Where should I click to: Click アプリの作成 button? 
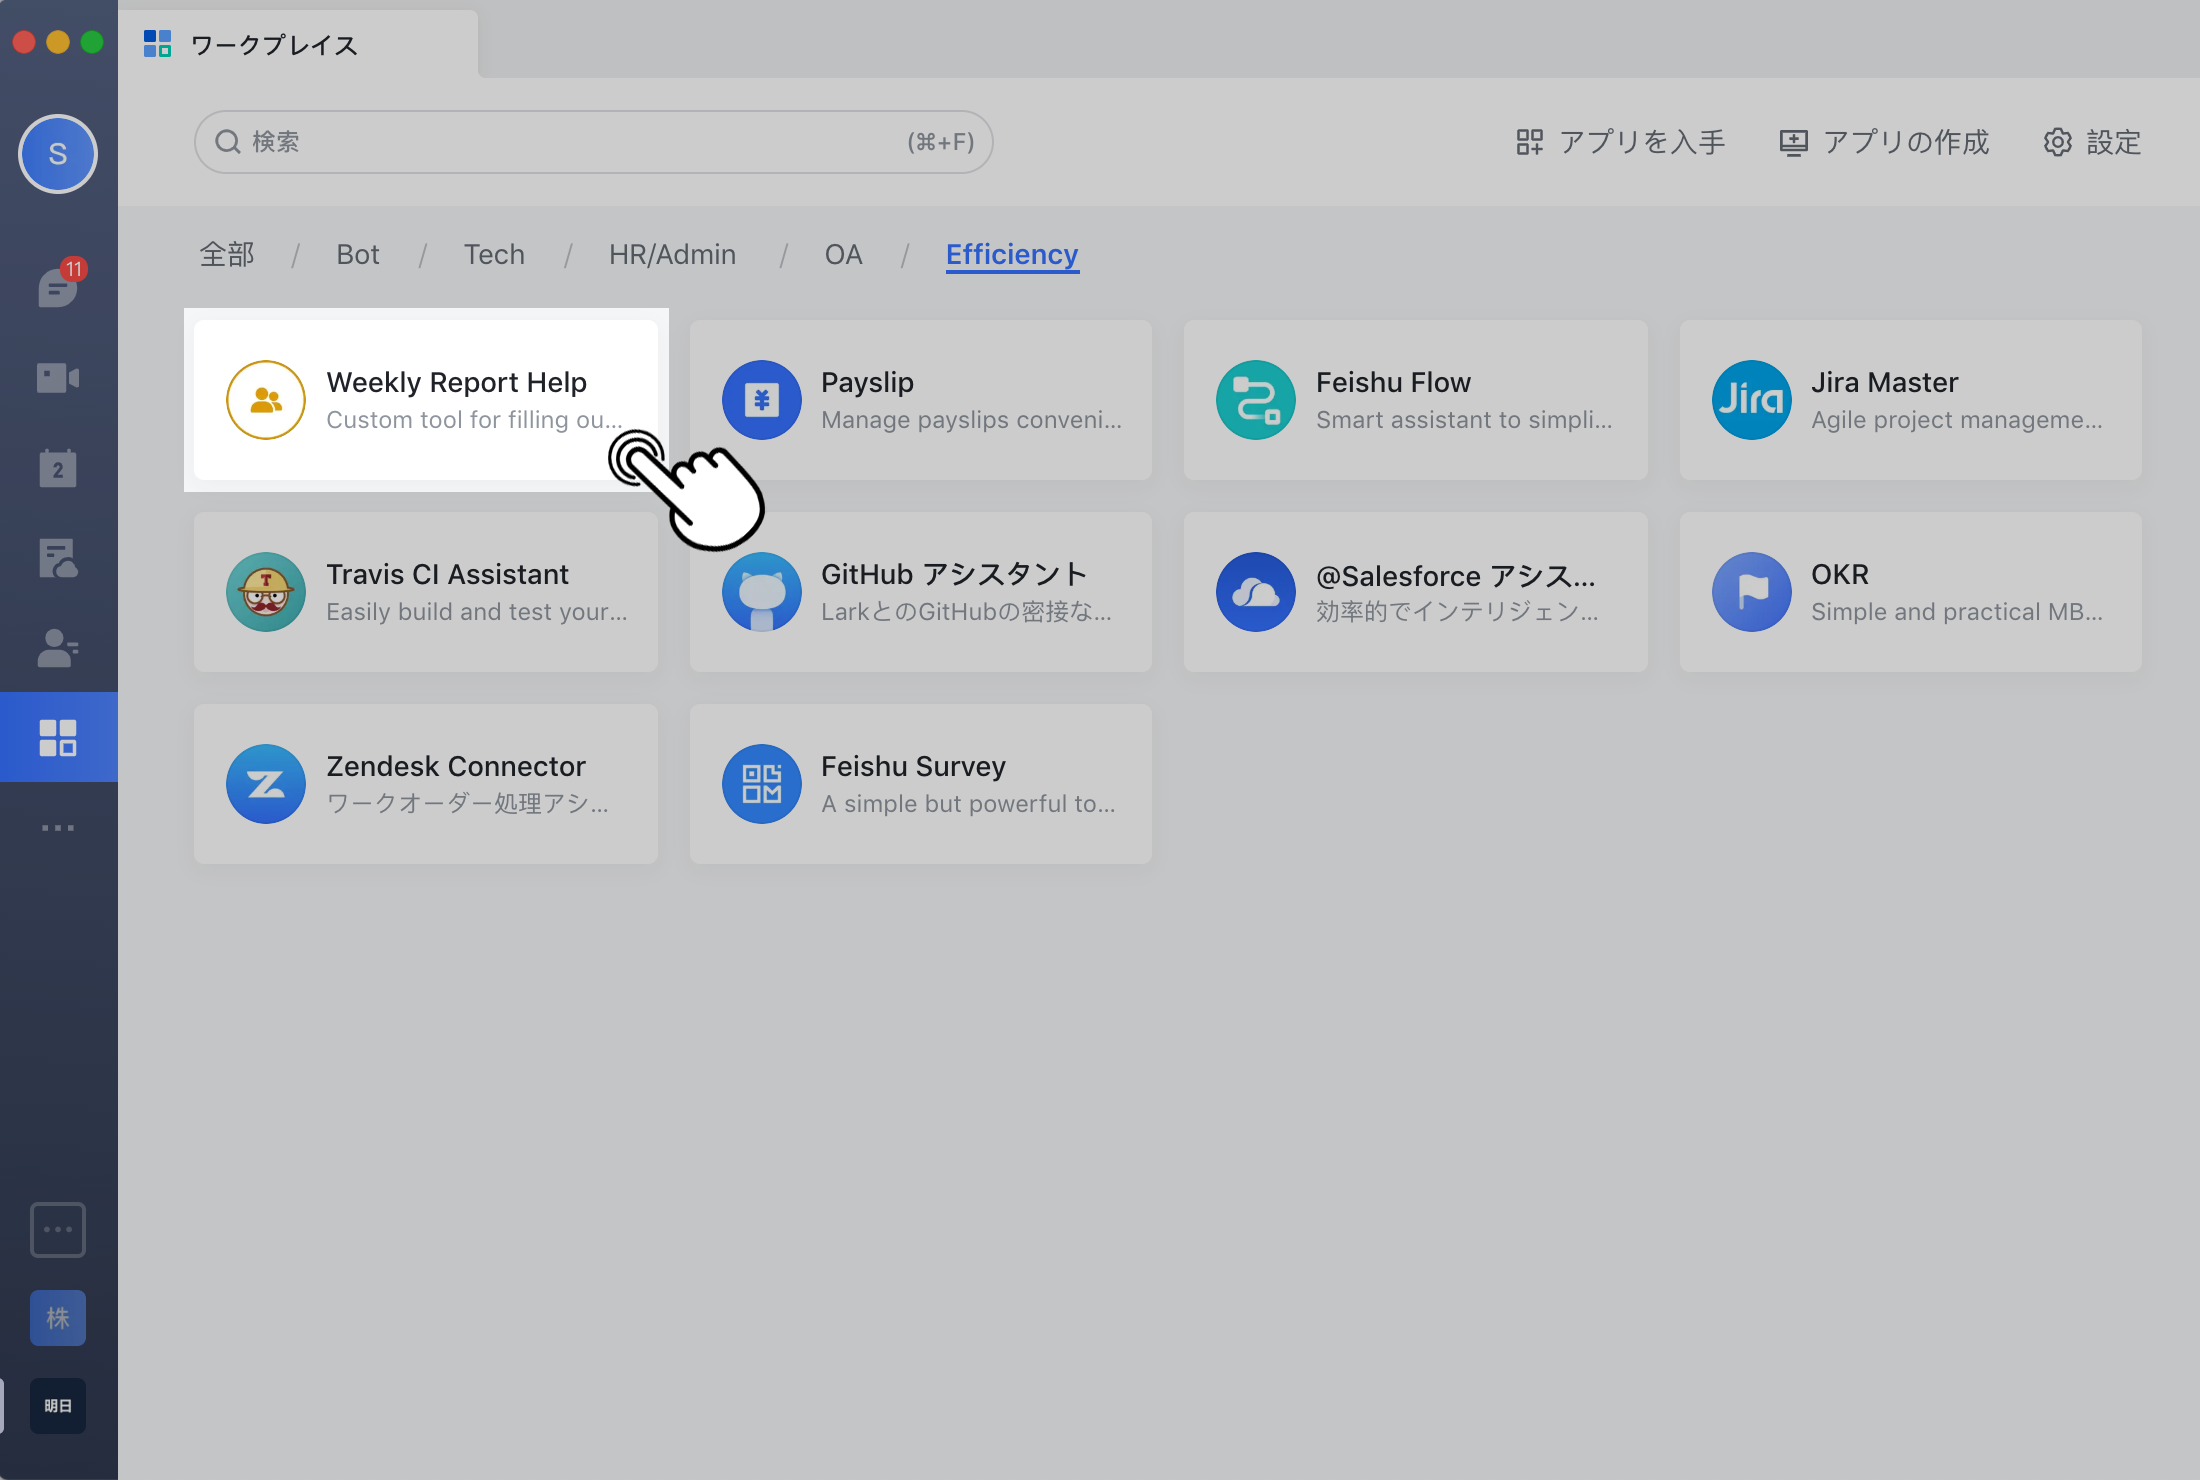click(1884, 142)
